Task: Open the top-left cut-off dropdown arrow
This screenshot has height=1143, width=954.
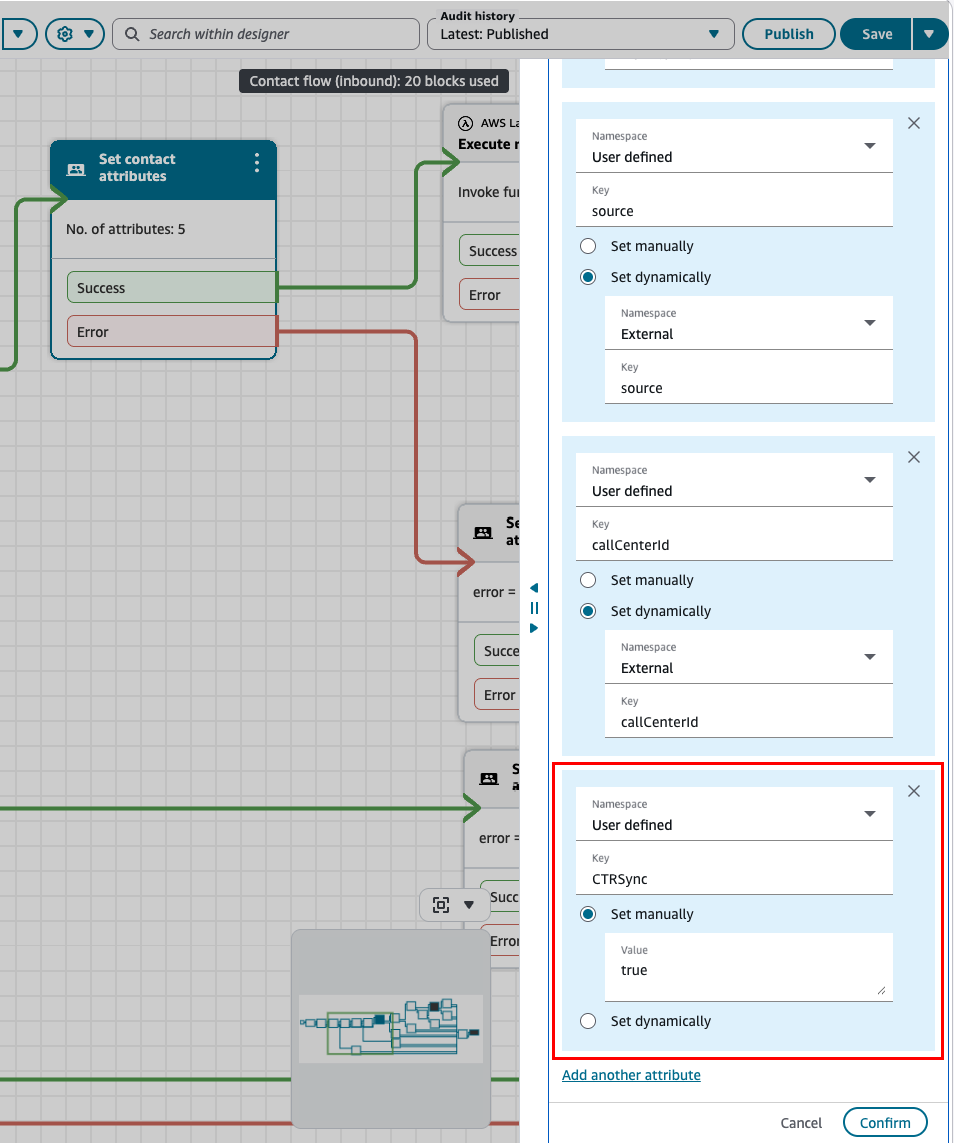Action: (x=18, y=34)
